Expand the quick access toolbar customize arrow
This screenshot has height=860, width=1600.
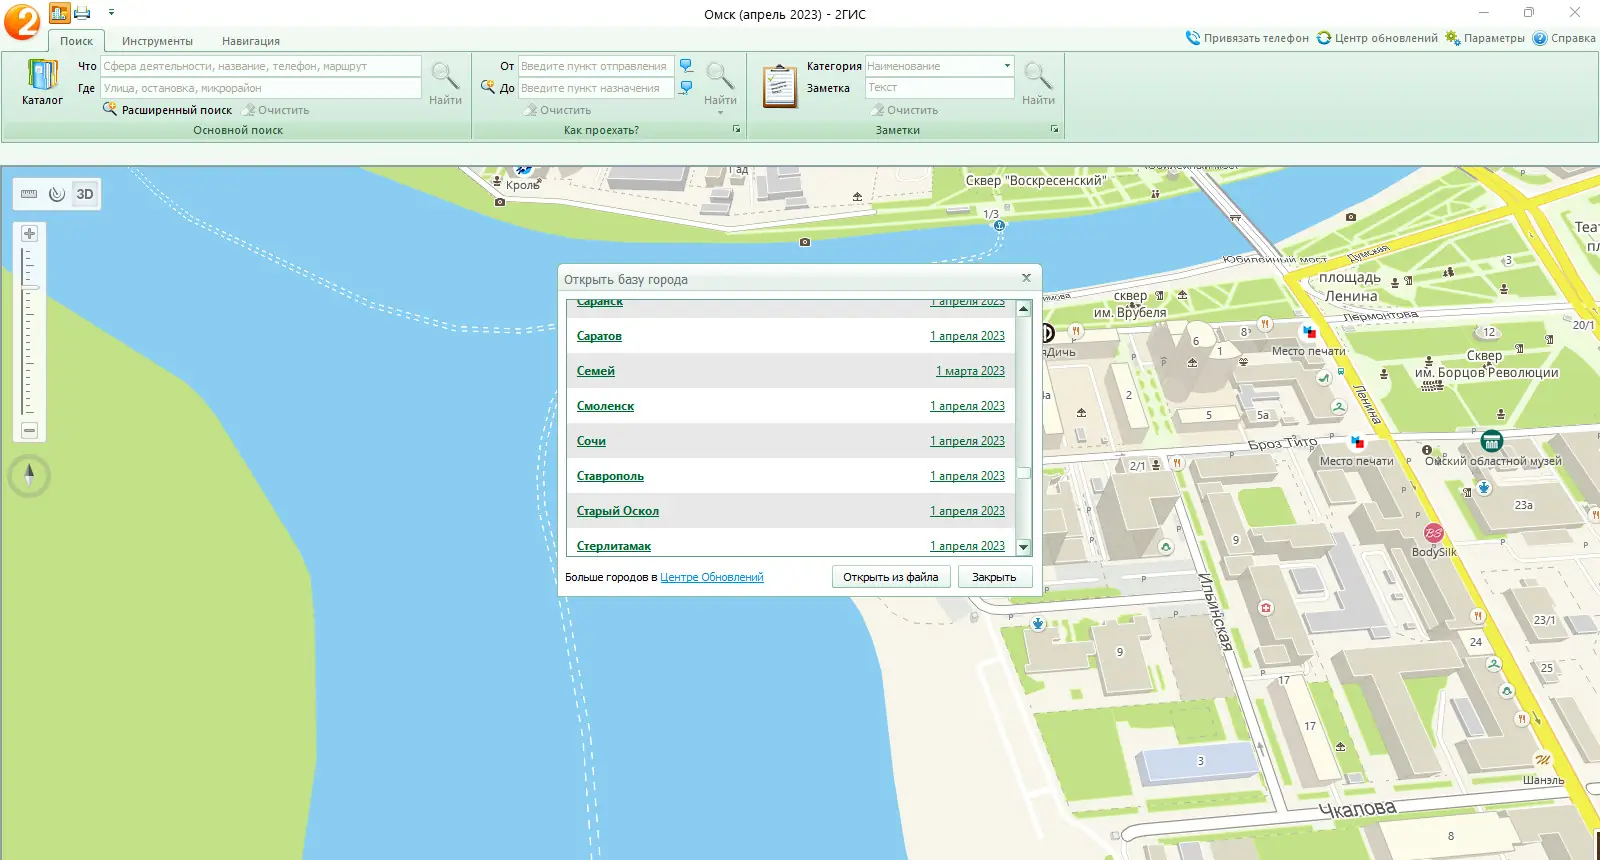tap(111, 13)
